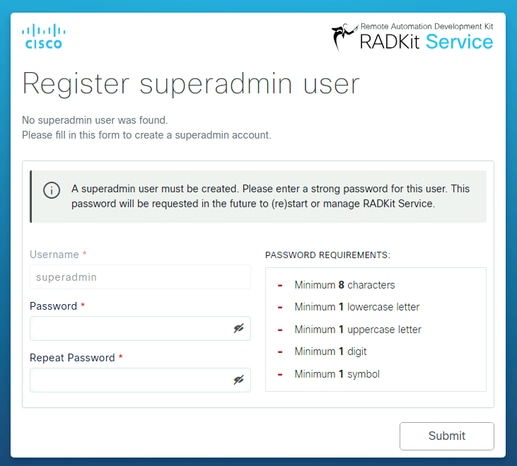Image resolution: width=517 pixels, height=466 pixels.
Task: Click the "No superadmin user was found." text
Action: click(x=95, y=120)
